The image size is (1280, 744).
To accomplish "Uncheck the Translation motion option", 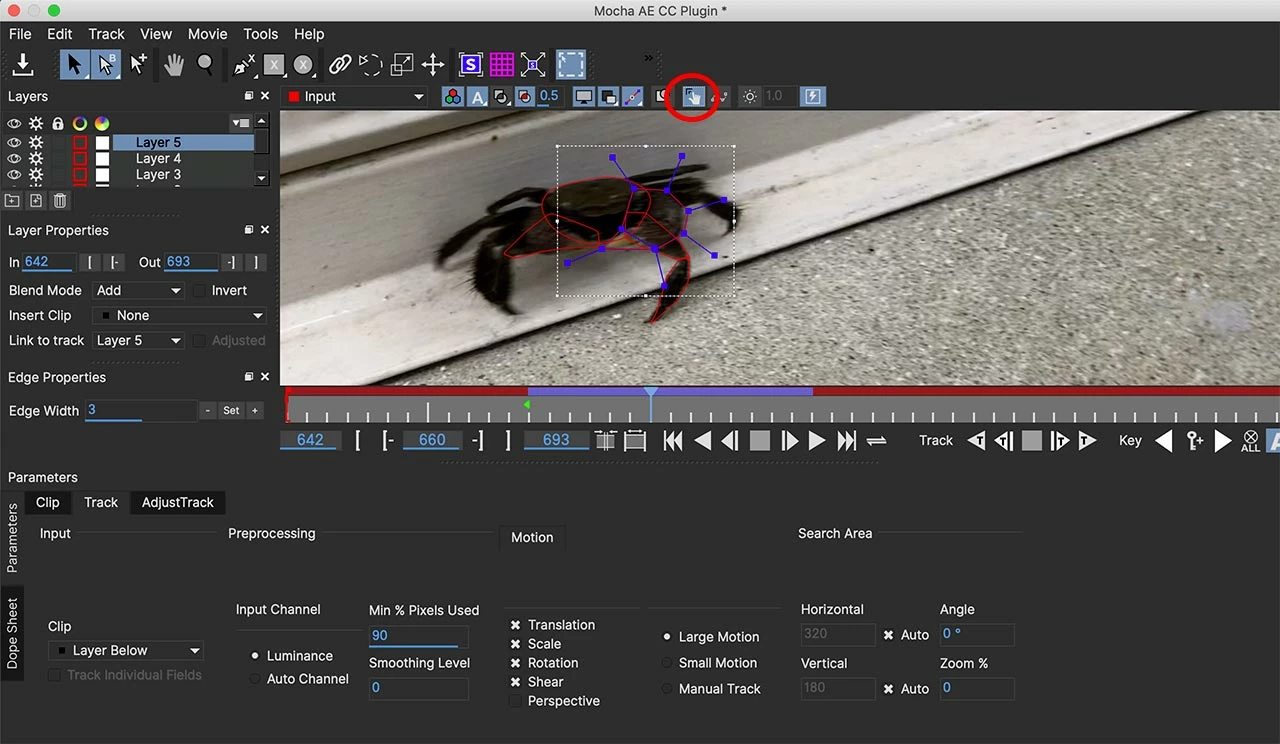I will point(516,625).
